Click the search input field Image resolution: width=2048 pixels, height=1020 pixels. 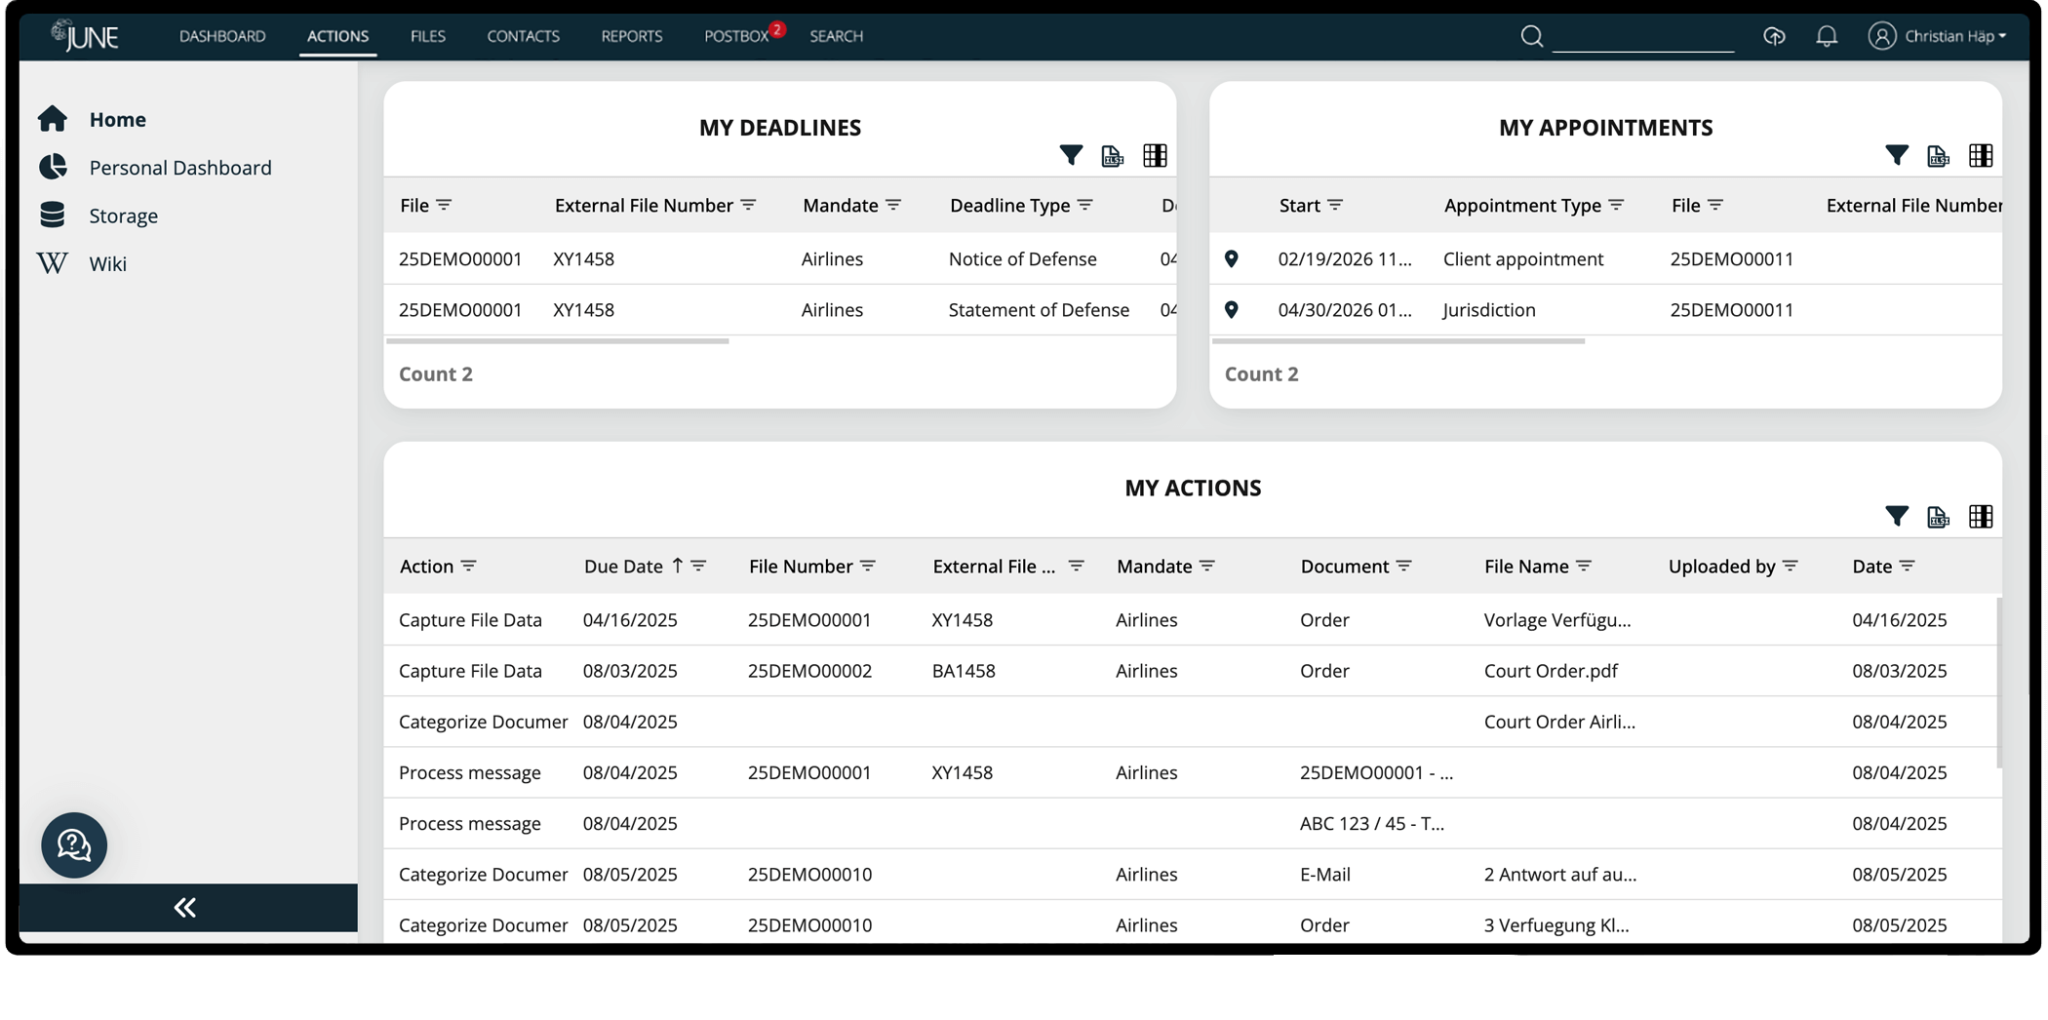(x=1645, y=36)
